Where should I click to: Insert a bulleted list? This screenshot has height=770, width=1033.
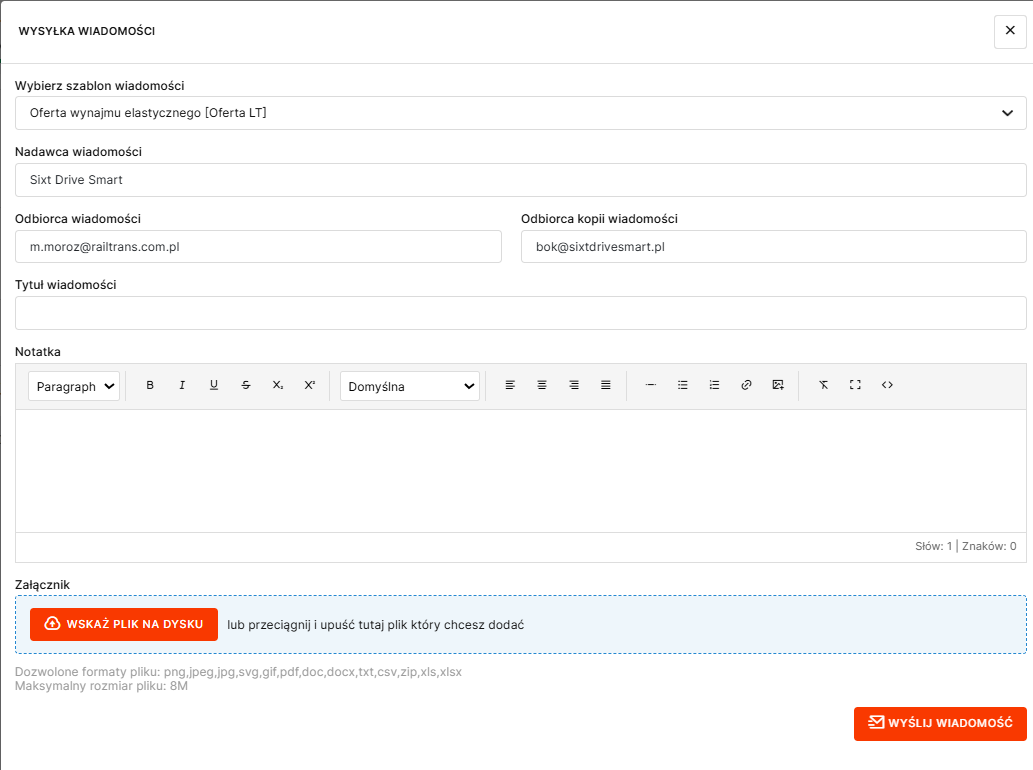point(683,385)
